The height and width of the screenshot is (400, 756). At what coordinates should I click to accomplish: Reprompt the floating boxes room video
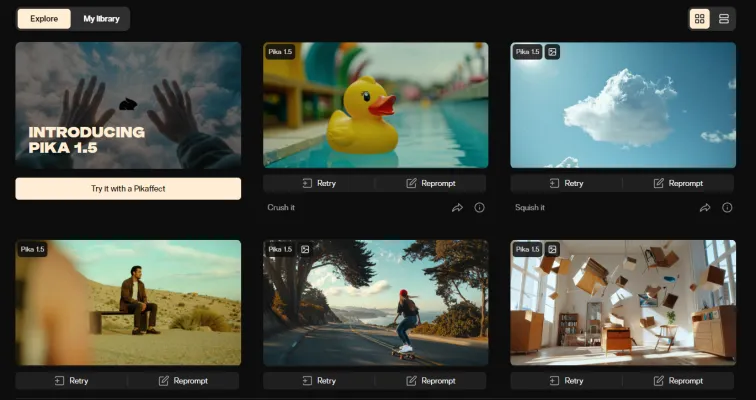pyautogui.click(x=678, y=381)
